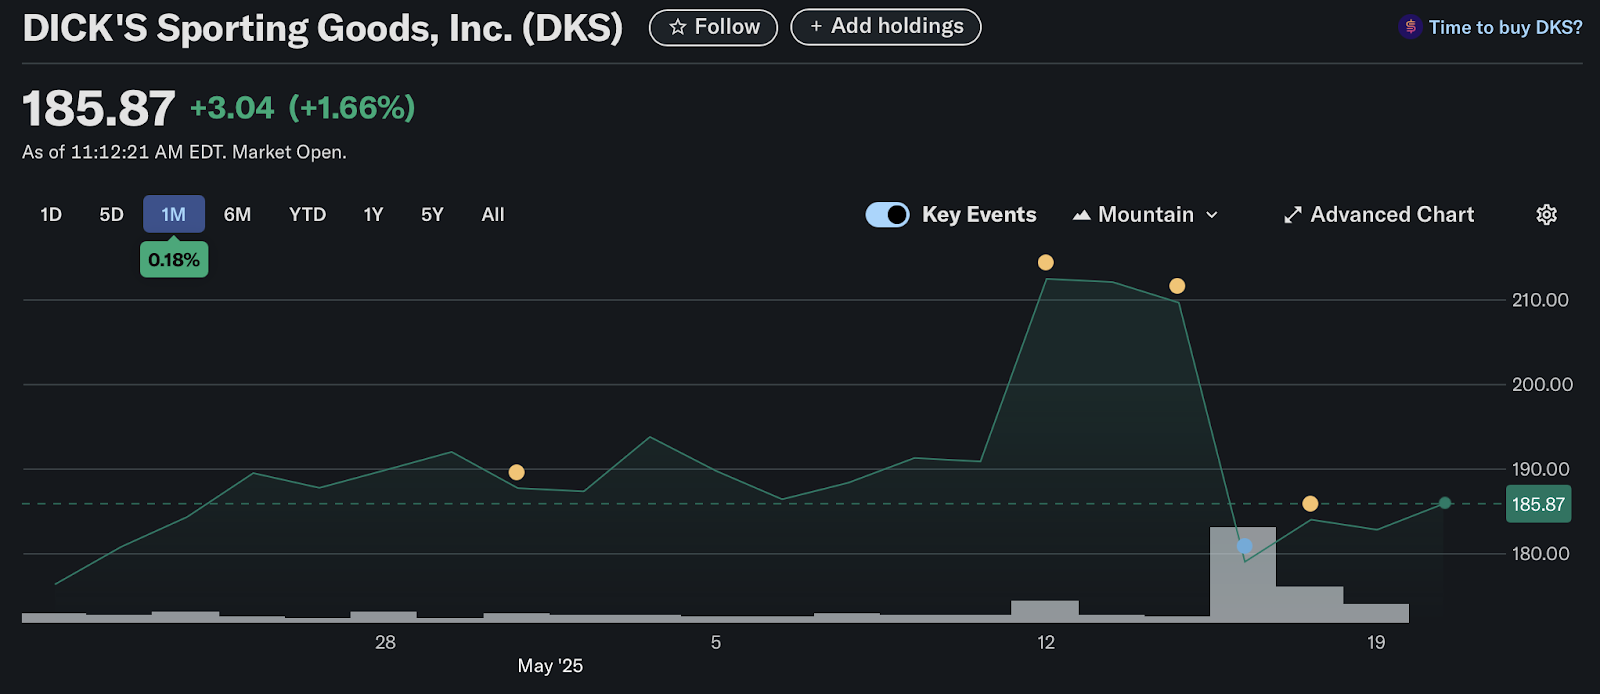This screenshot has height=694, width=1600.
Task: Click the orange key event marker just before the price drop
Action: tap(1177, 286)
